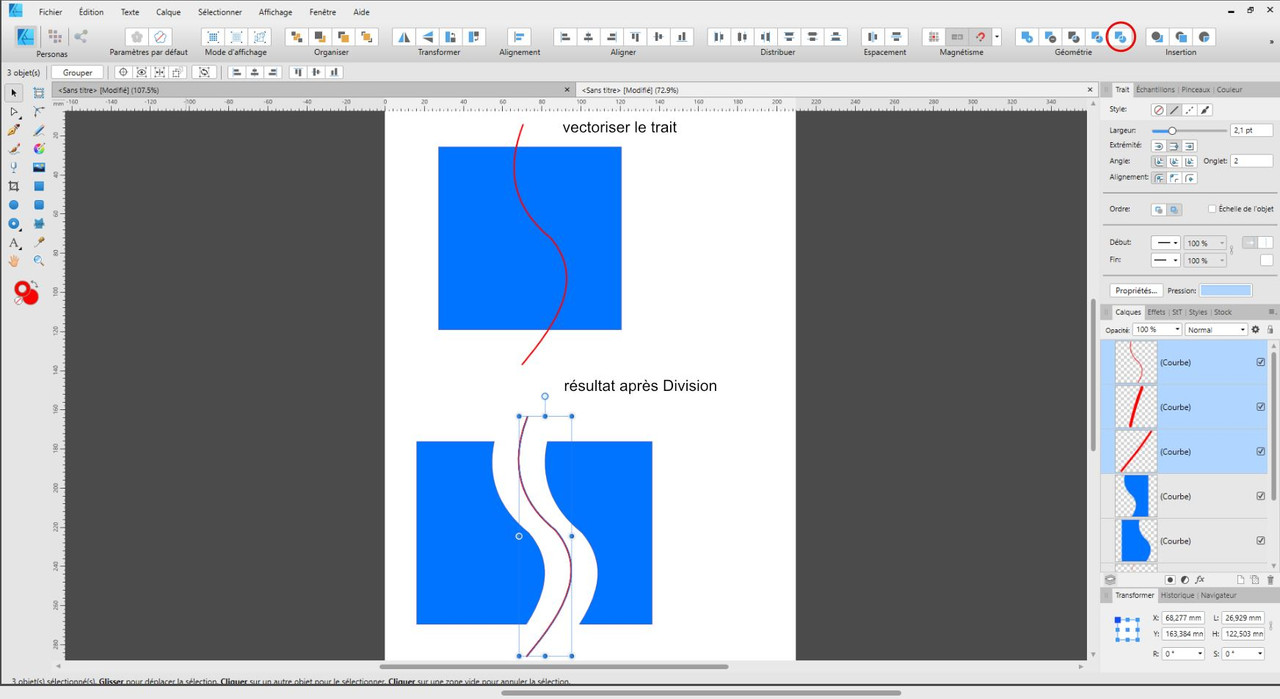Edit the Largeur 2,1 pt field
1280x699 pixels.
[1252, 130]
